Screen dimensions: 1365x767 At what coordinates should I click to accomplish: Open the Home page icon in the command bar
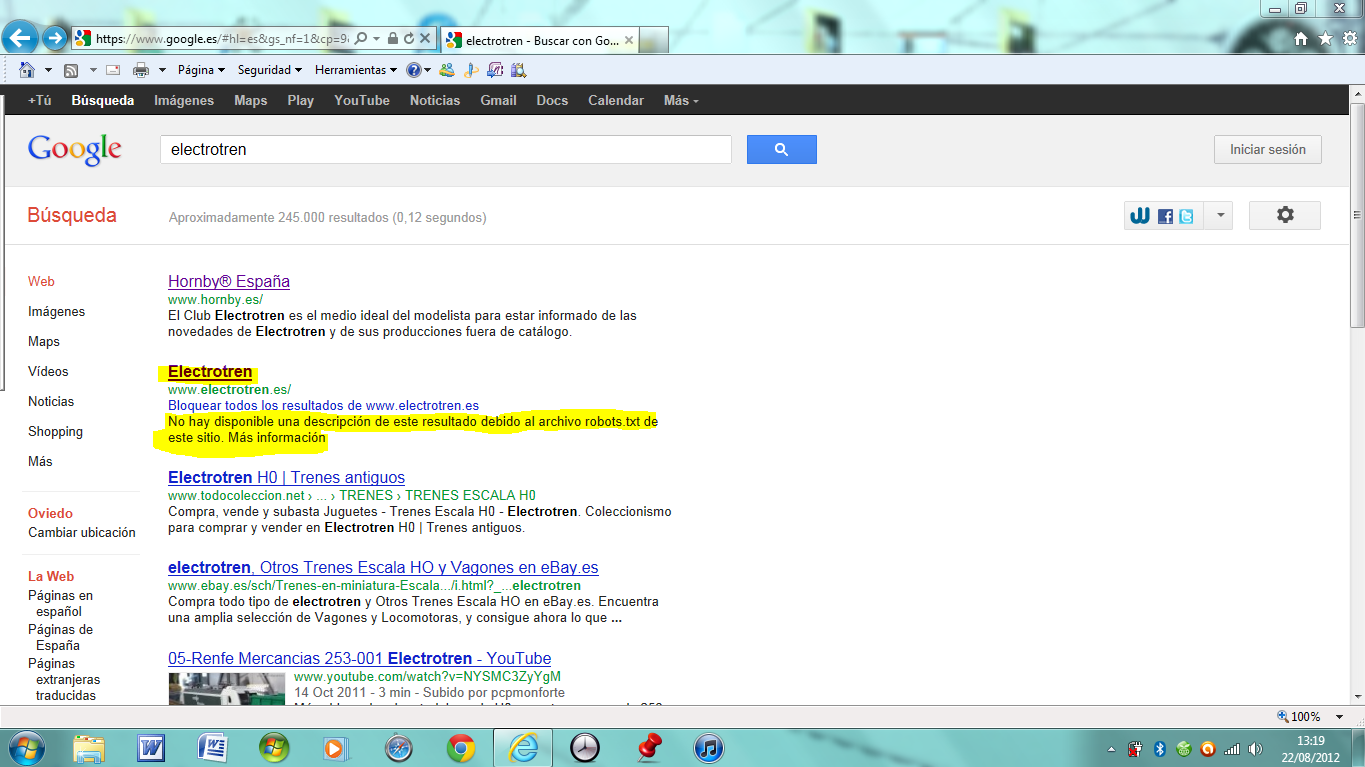tap(27, 70)
